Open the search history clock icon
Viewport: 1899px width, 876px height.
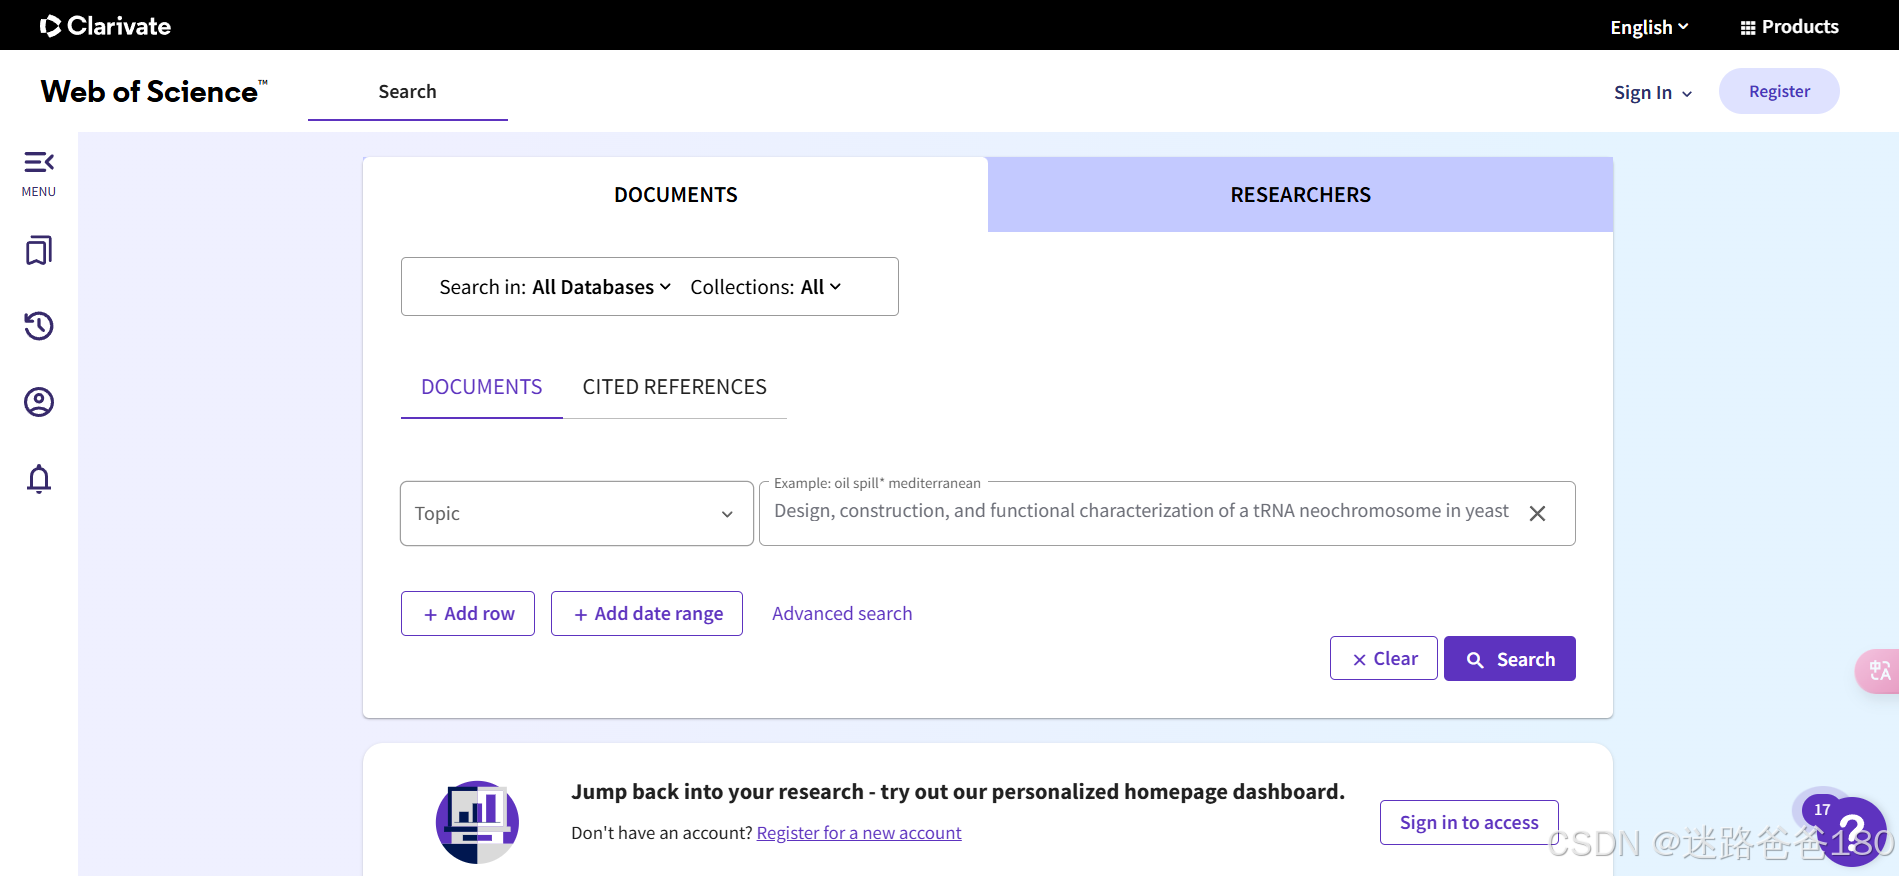point(39,326)
